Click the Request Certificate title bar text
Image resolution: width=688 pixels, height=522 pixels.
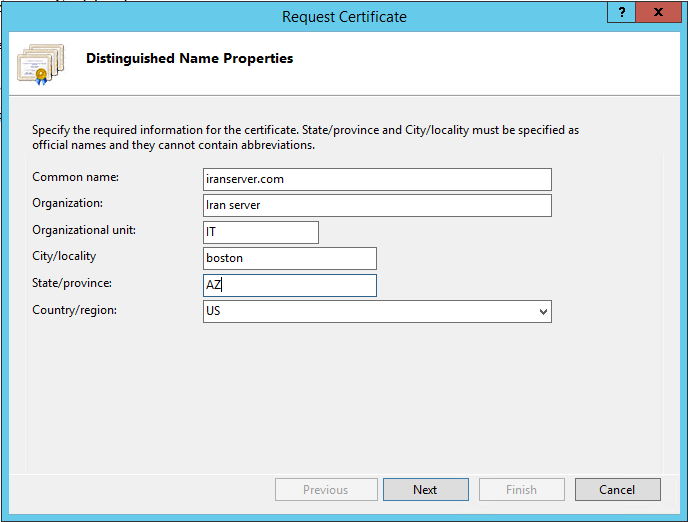point(344,17)
